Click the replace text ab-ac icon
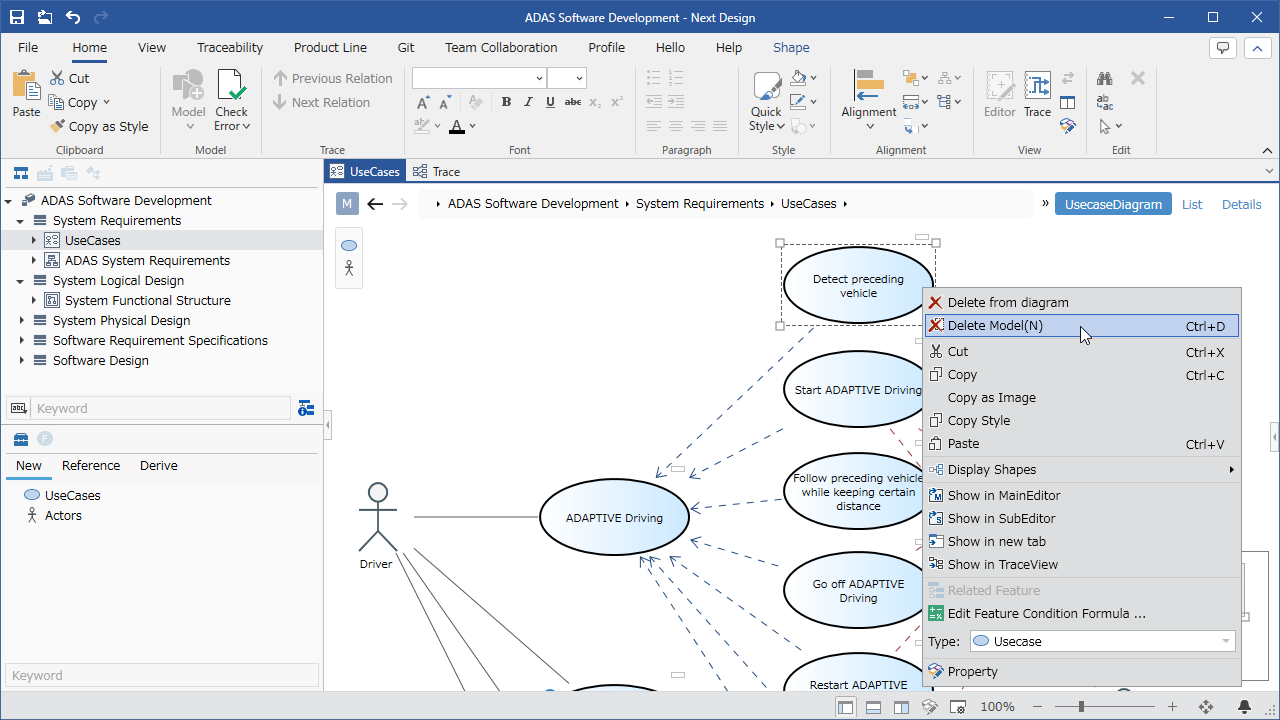The image size is (1280, 720). coord(1105,102)
